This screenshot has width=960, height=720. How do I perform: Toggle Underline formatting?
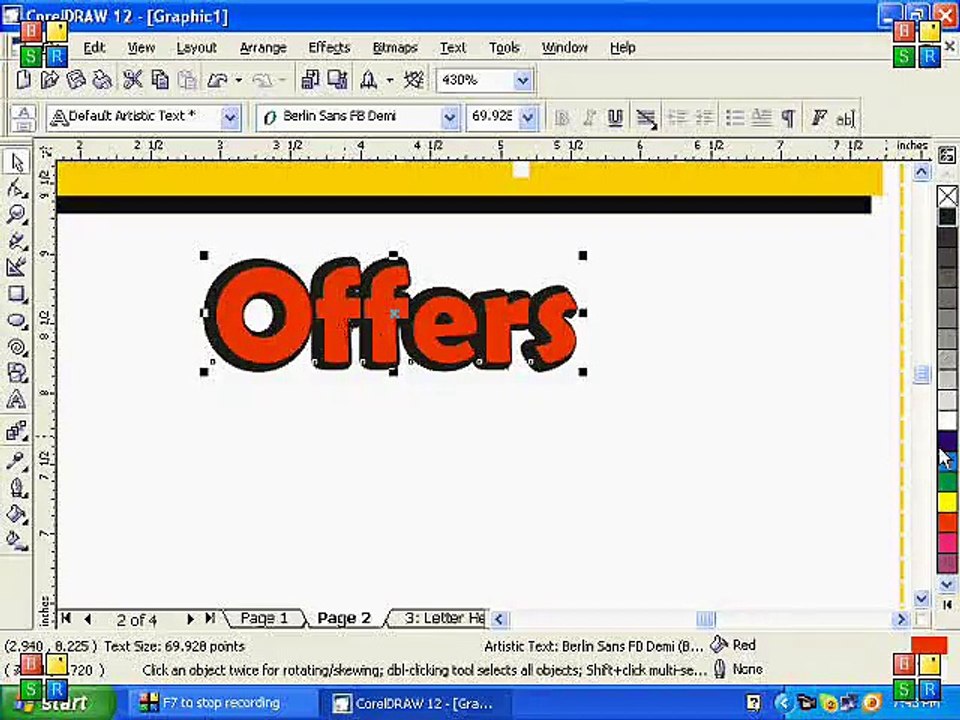[615, 118]
